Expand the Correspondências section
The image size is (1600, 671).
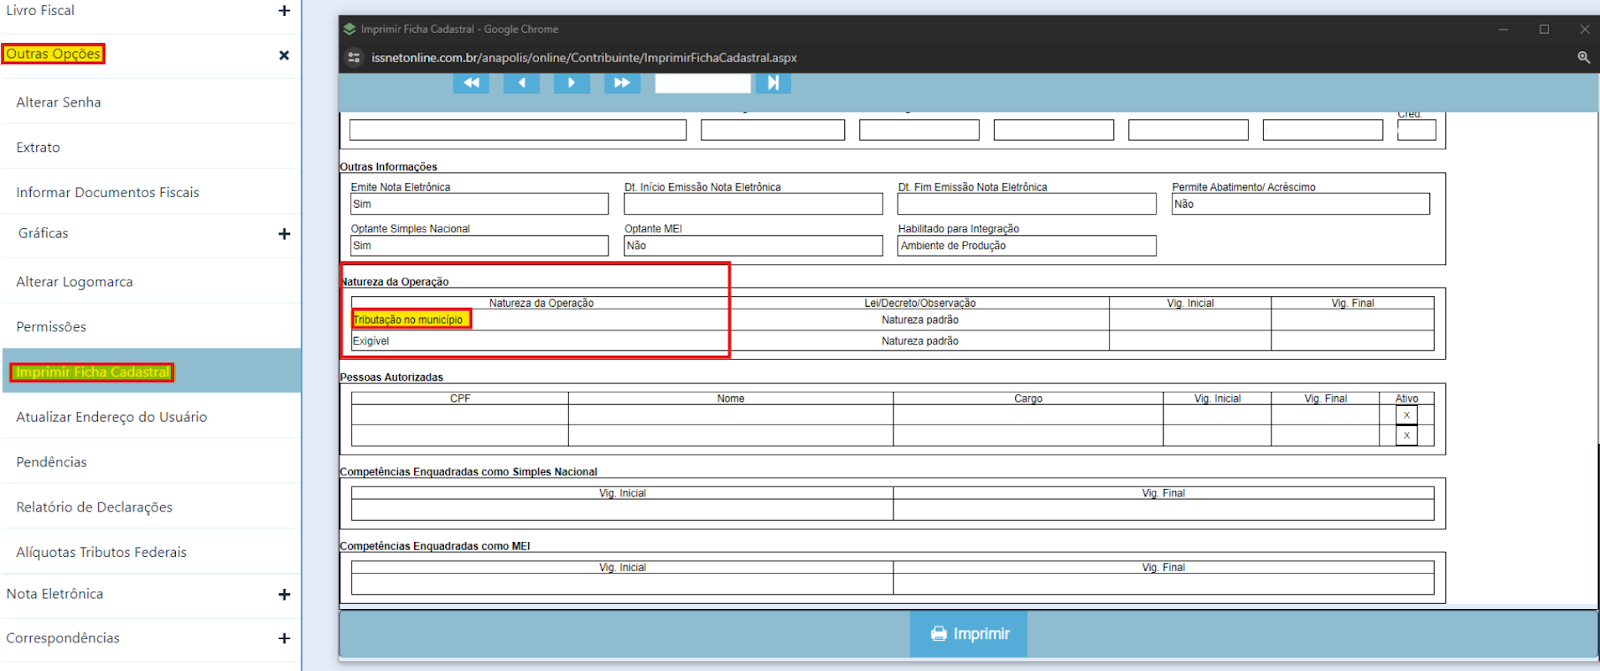pyautogui.click(x=284, y=639)
